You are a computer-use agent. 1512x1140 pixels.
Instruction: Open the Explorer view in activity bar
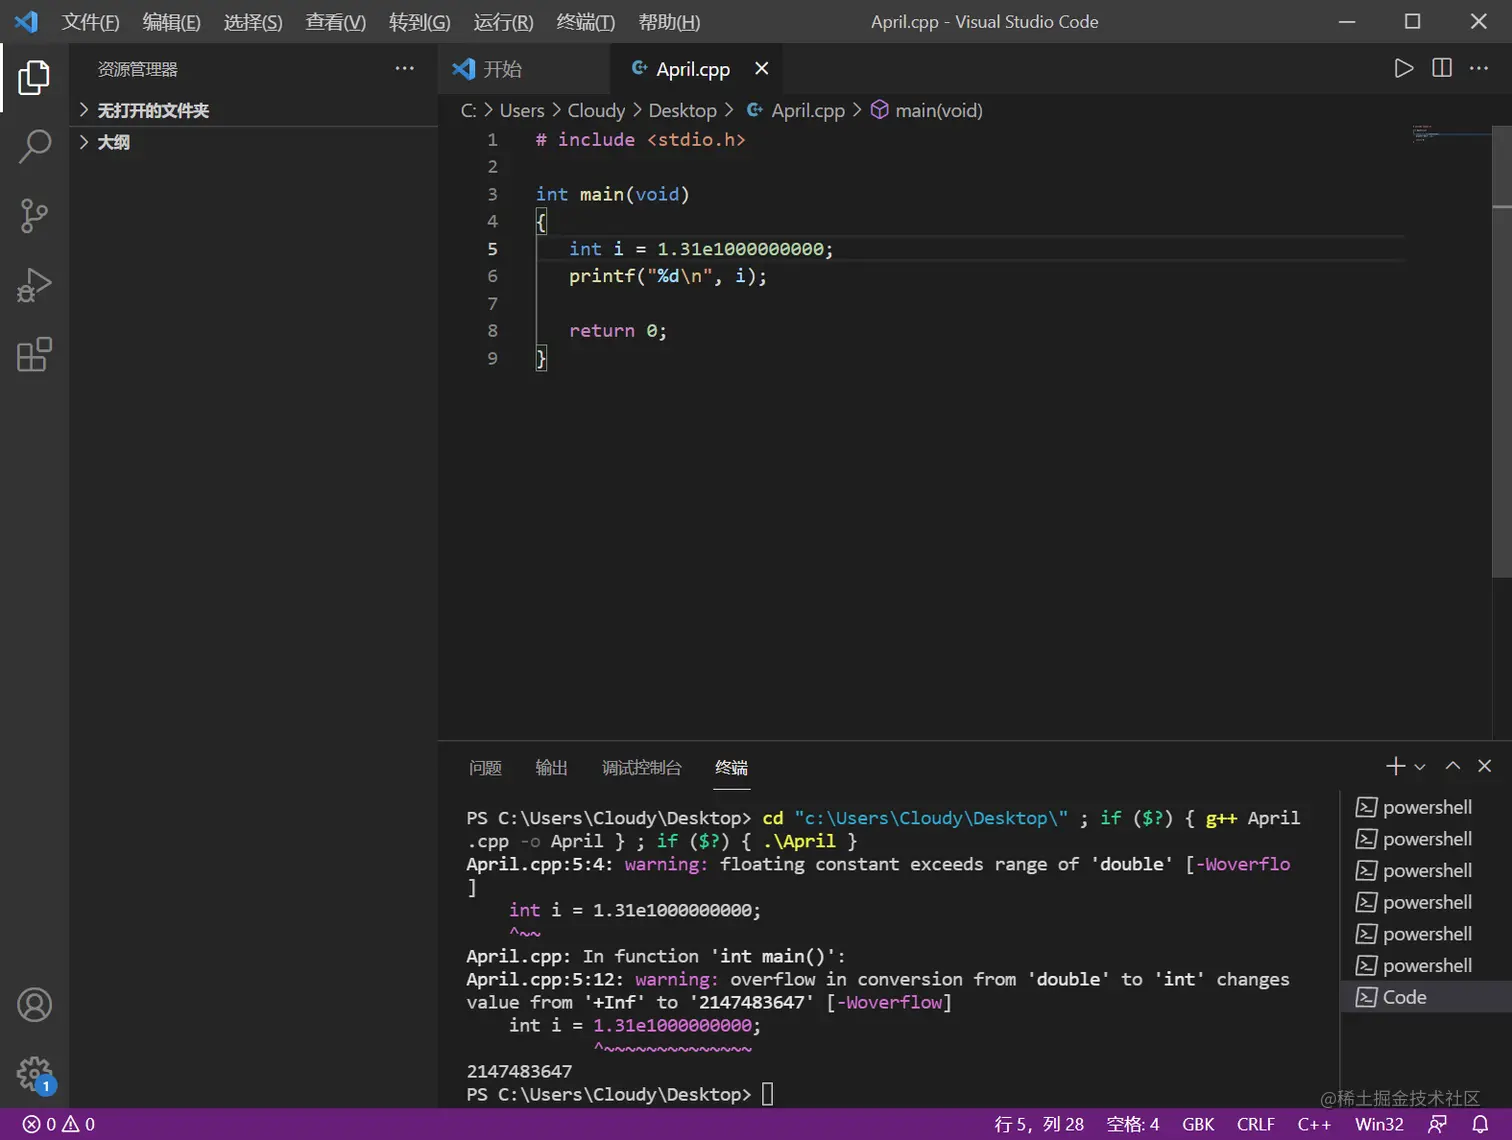[x=34, y=77]
